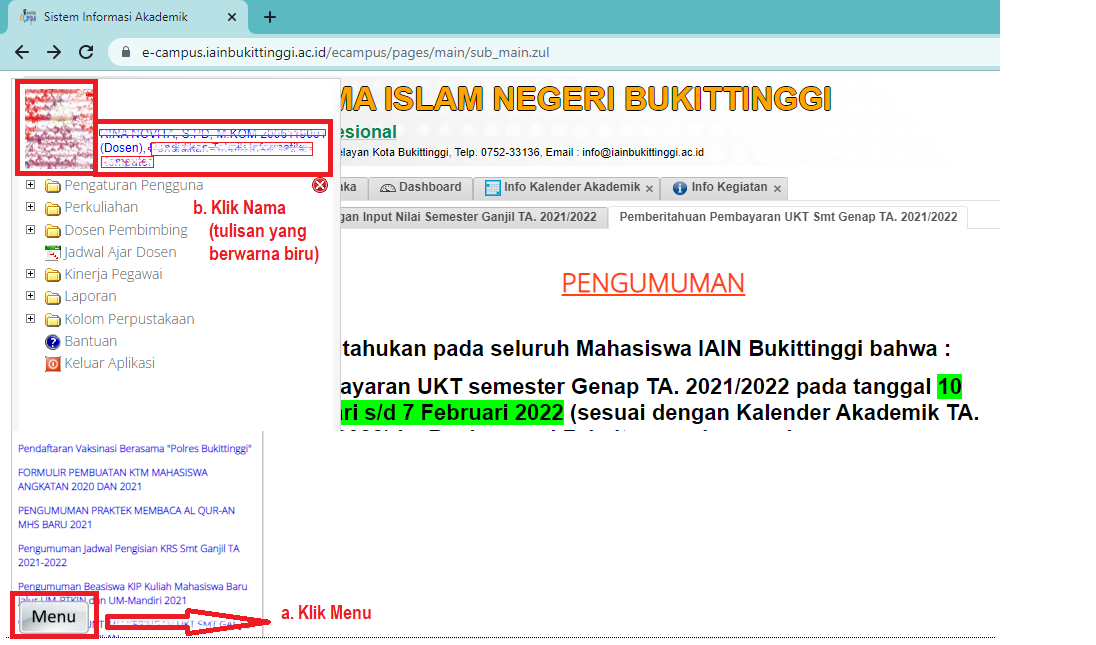
Task: Expand the Dosen Pembimbing tree node
Action: pyautogui.click(x=30, y=229)
